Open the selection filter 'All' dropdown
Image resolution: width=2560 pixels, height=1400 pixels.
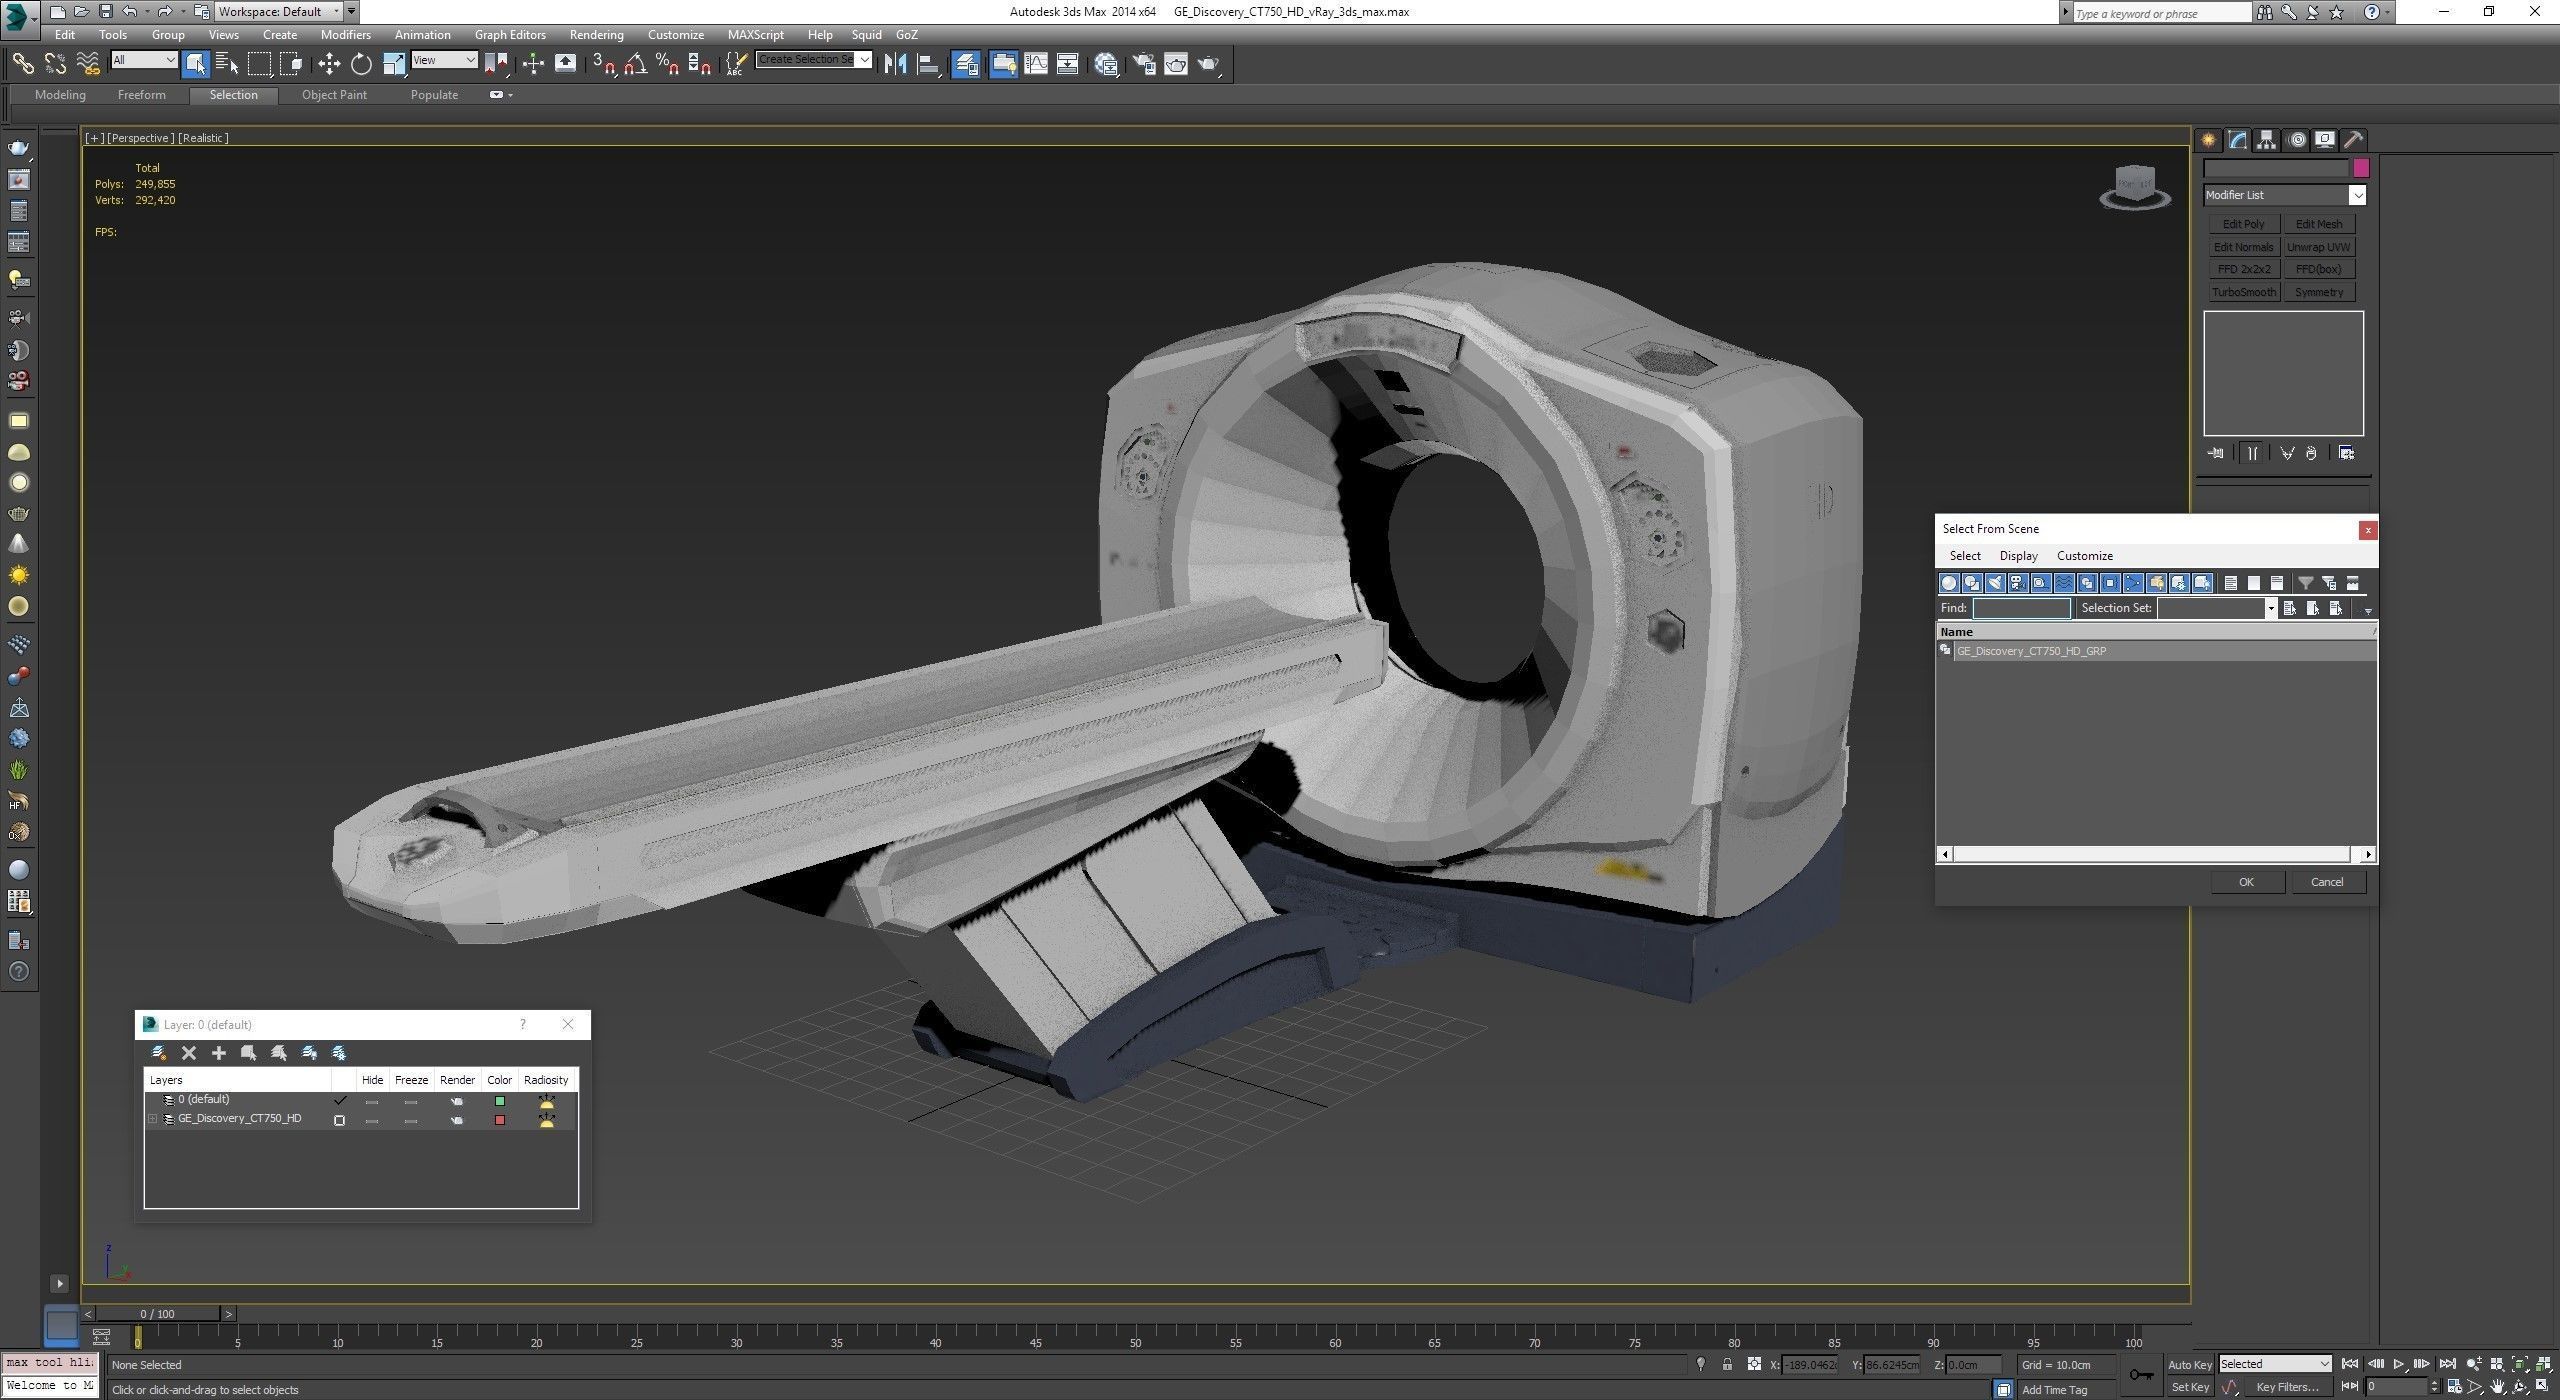[144, 60]
